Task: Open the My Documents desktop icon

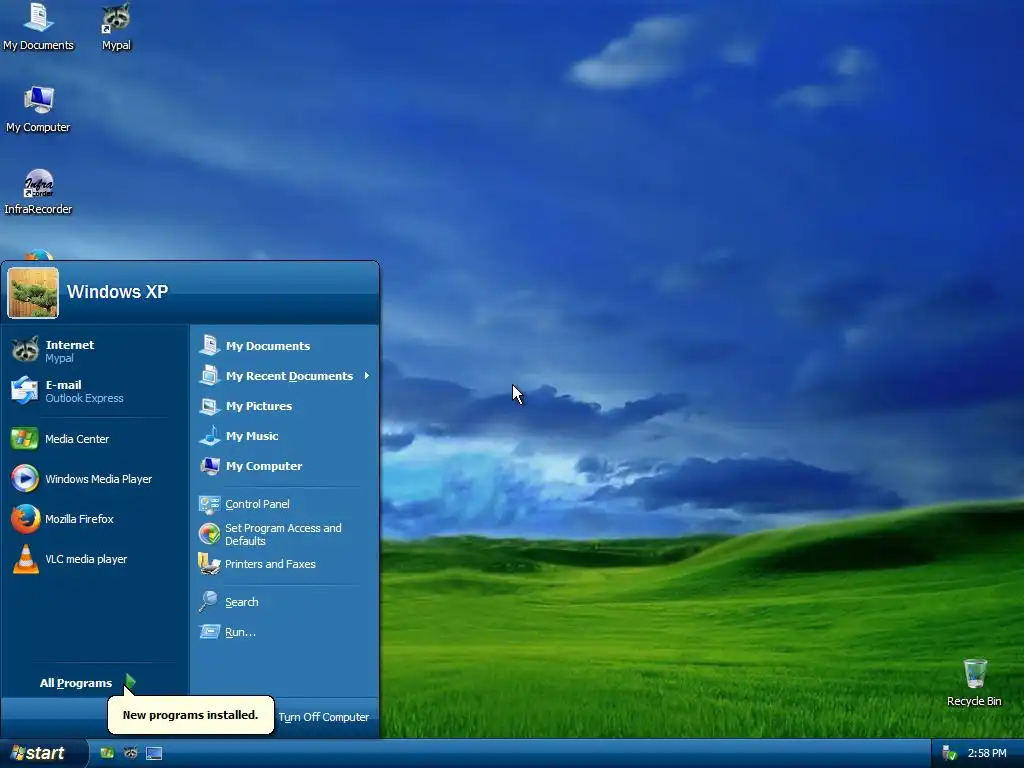Action: point(38,26)
